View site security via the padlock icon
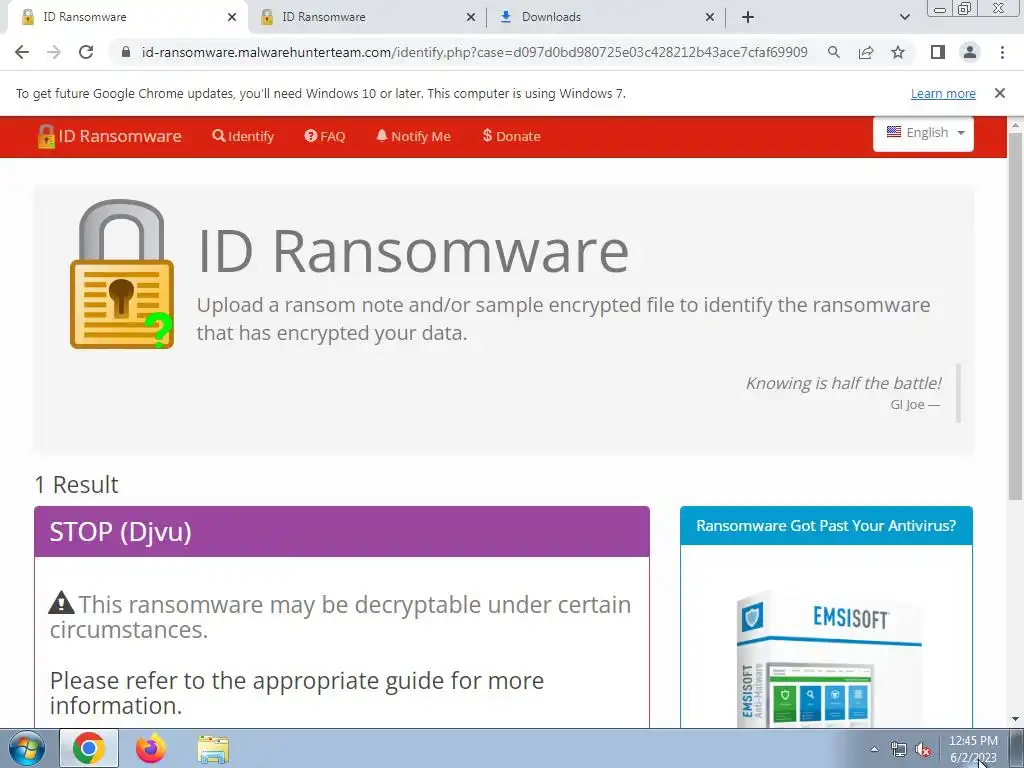The height and width of the screenshot is (768, 1024). pyautogui.click(x=126, y=52)
